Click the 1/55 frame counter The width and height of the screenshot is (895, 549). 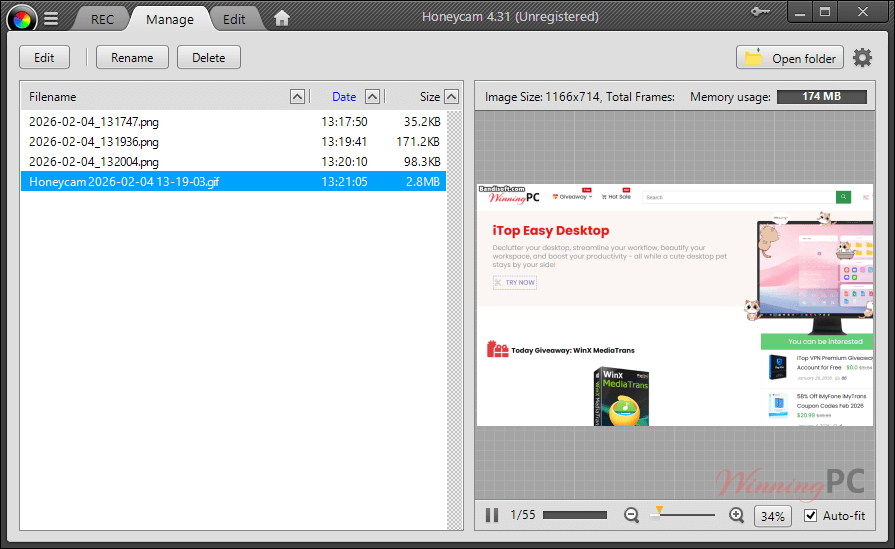click(523, 515)
